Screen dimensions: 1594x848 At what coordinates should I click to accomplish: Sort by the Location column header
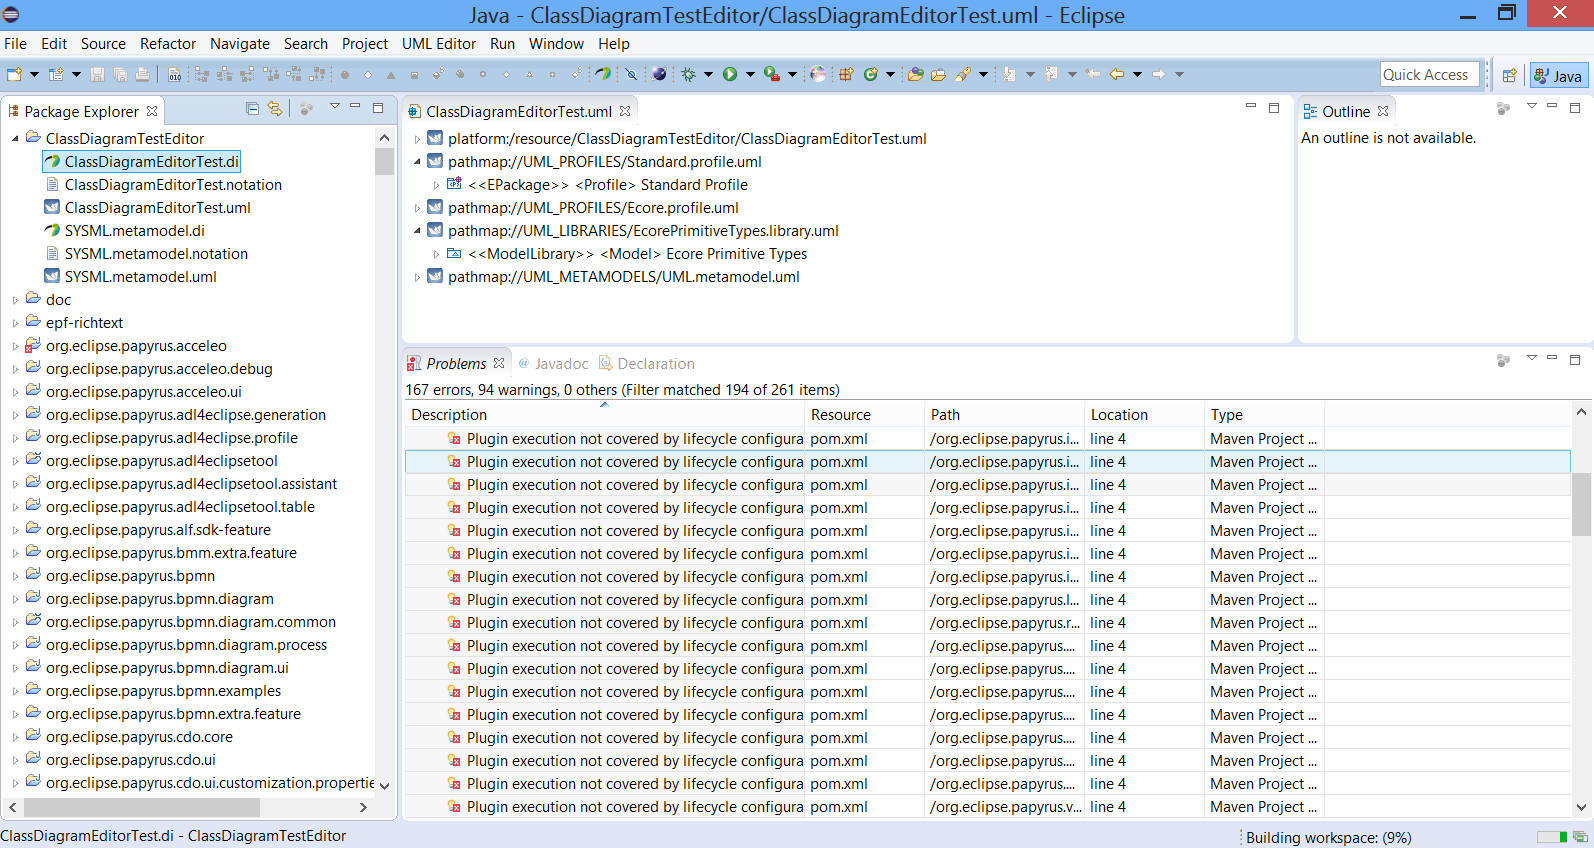pos(1145,414)
